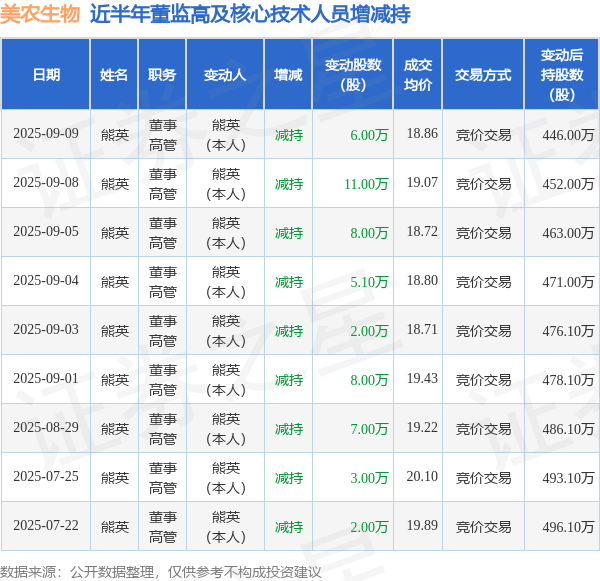
Task: Click the 20.10 average price cell
Action: click(x=422, y=477)
